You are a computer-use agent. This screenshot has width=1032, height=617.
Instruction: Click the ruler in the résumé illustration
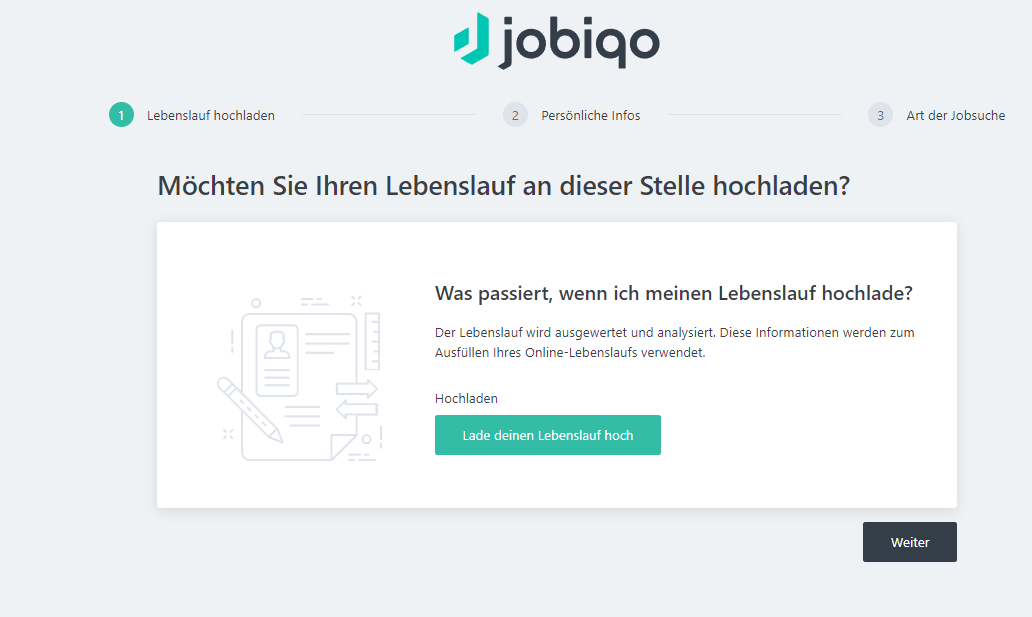pos(372,341)
